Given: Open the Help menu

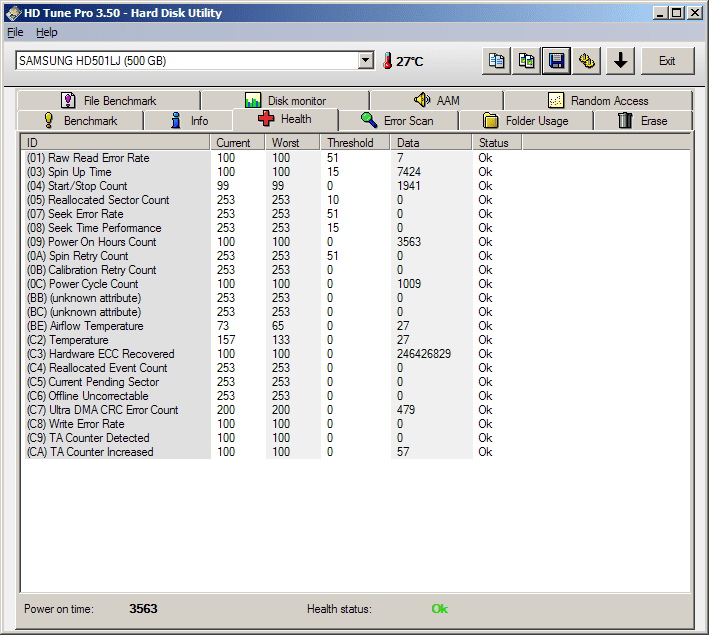Looking at the screenshot, I should 47,33.
